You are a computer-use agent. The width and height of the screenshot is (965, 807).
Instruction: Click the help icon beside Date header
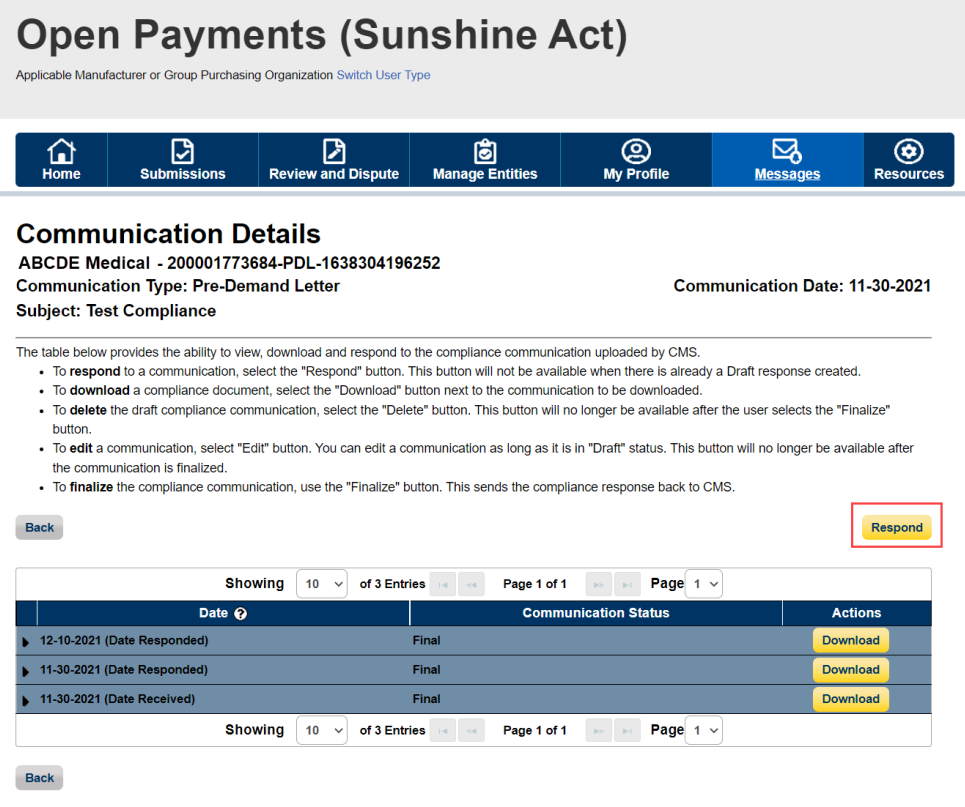coord(240,613)
